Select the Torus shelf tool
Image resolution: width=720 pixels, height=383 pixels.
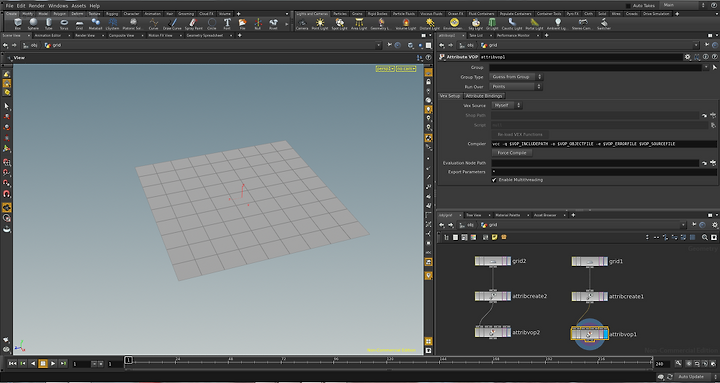tap(64, 23)
